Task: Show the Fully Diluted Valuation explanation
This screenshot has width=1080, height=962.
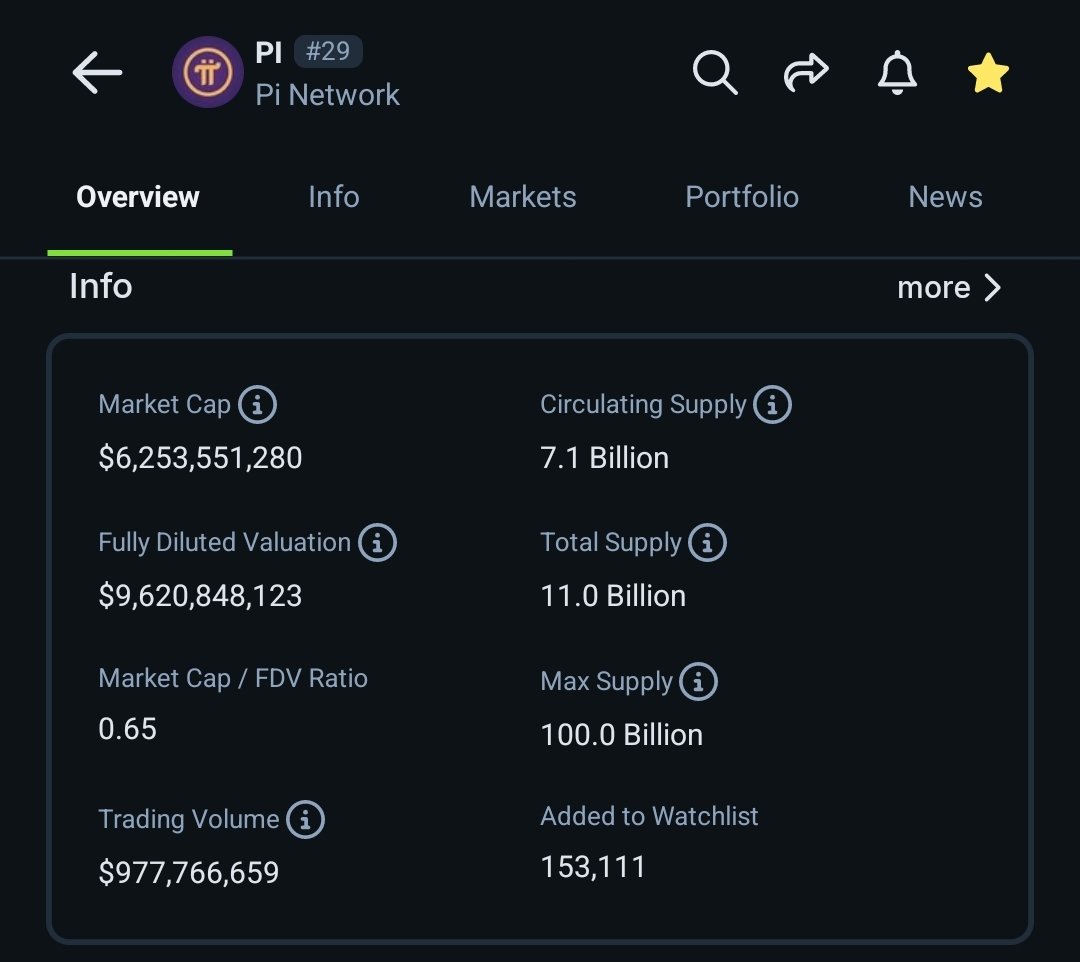Action: [377, 542]
